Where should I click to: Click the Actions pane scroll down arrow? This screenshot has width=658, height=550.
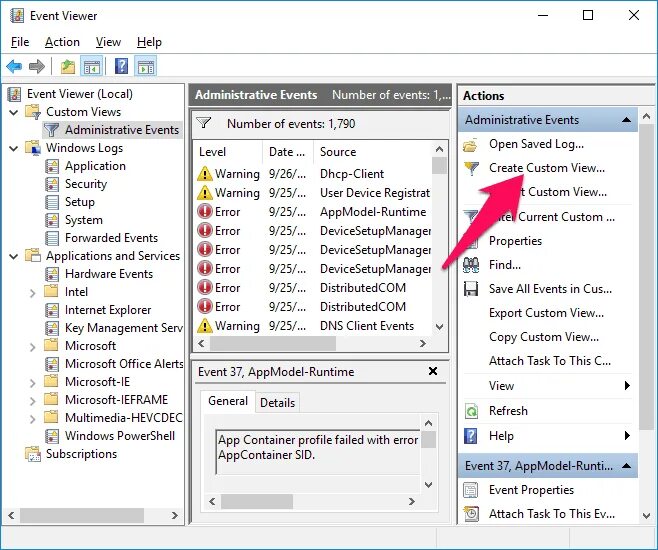tap(647, 516)
